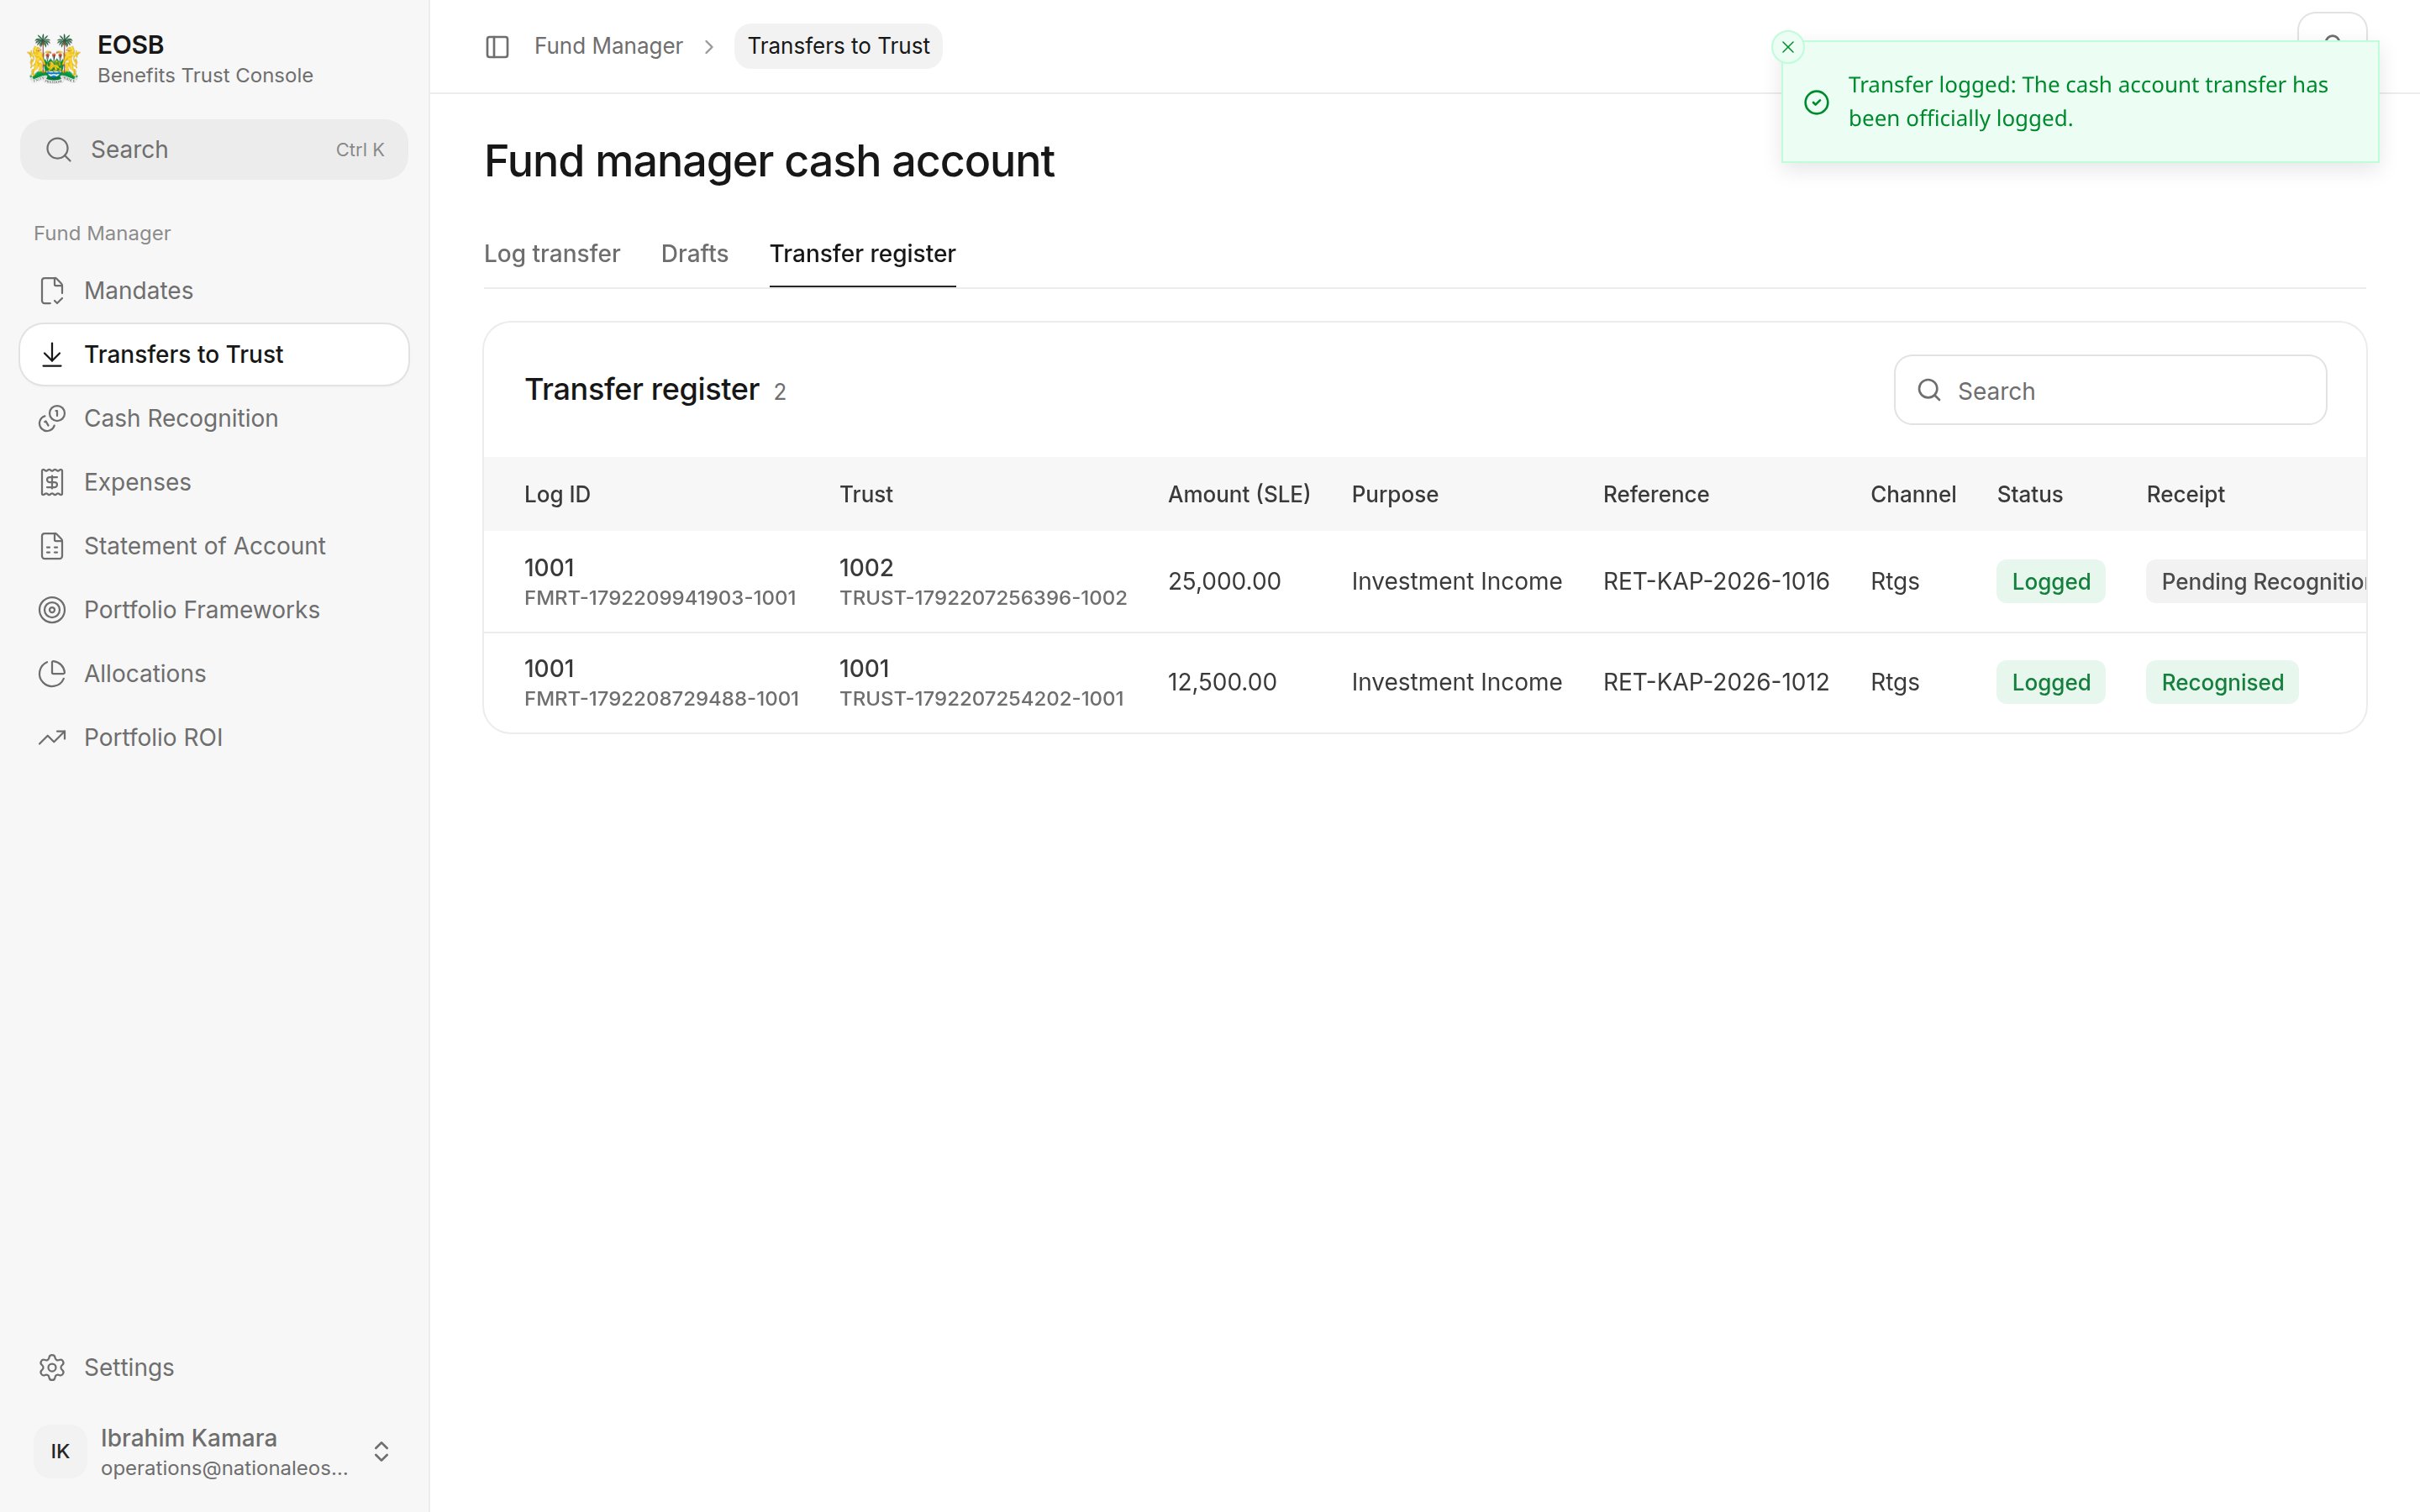The width and height of the screenshot is (2420, 1512).
Task: Open the Drafts tab
Action: click(x=695, y=254)
